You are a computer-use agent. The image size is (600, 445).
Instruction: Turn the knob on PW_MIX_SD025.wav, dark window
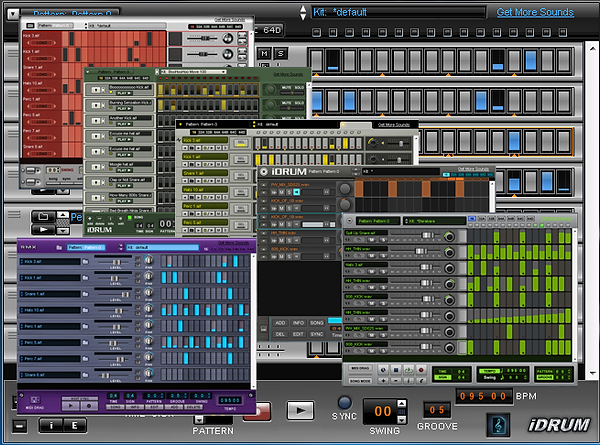coord(344,188)
